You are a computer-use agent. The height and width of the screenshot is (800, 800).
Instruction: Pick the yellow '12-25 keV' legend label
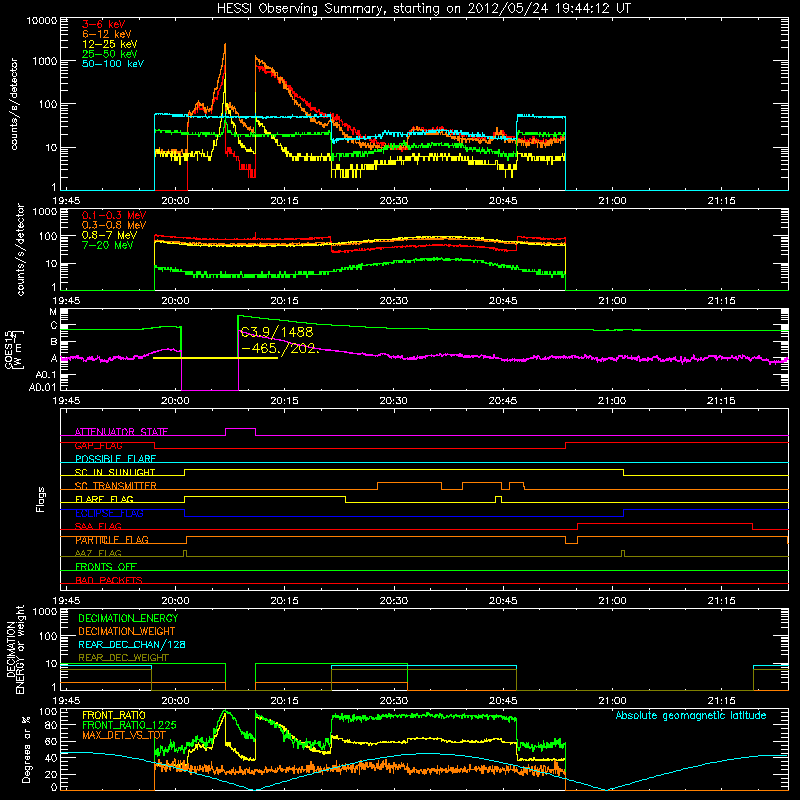[x=110, y=44]
